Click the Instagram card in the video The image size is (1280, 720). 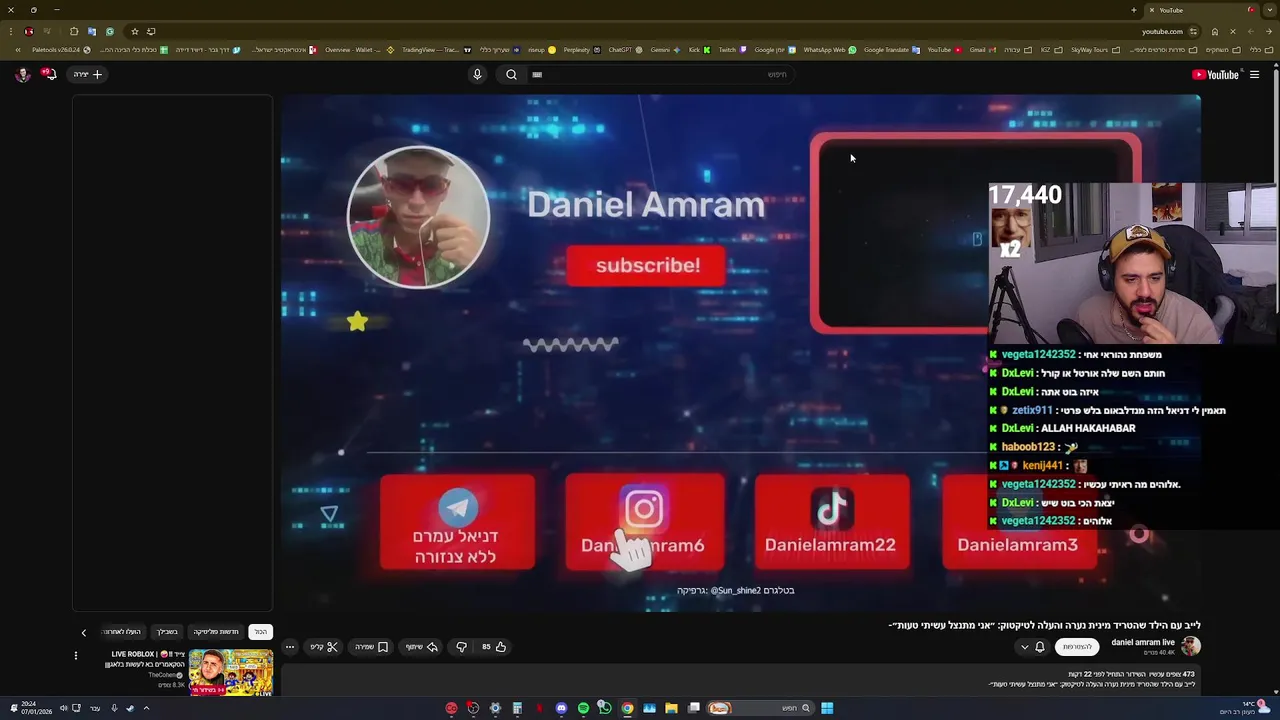coord(645,522)
